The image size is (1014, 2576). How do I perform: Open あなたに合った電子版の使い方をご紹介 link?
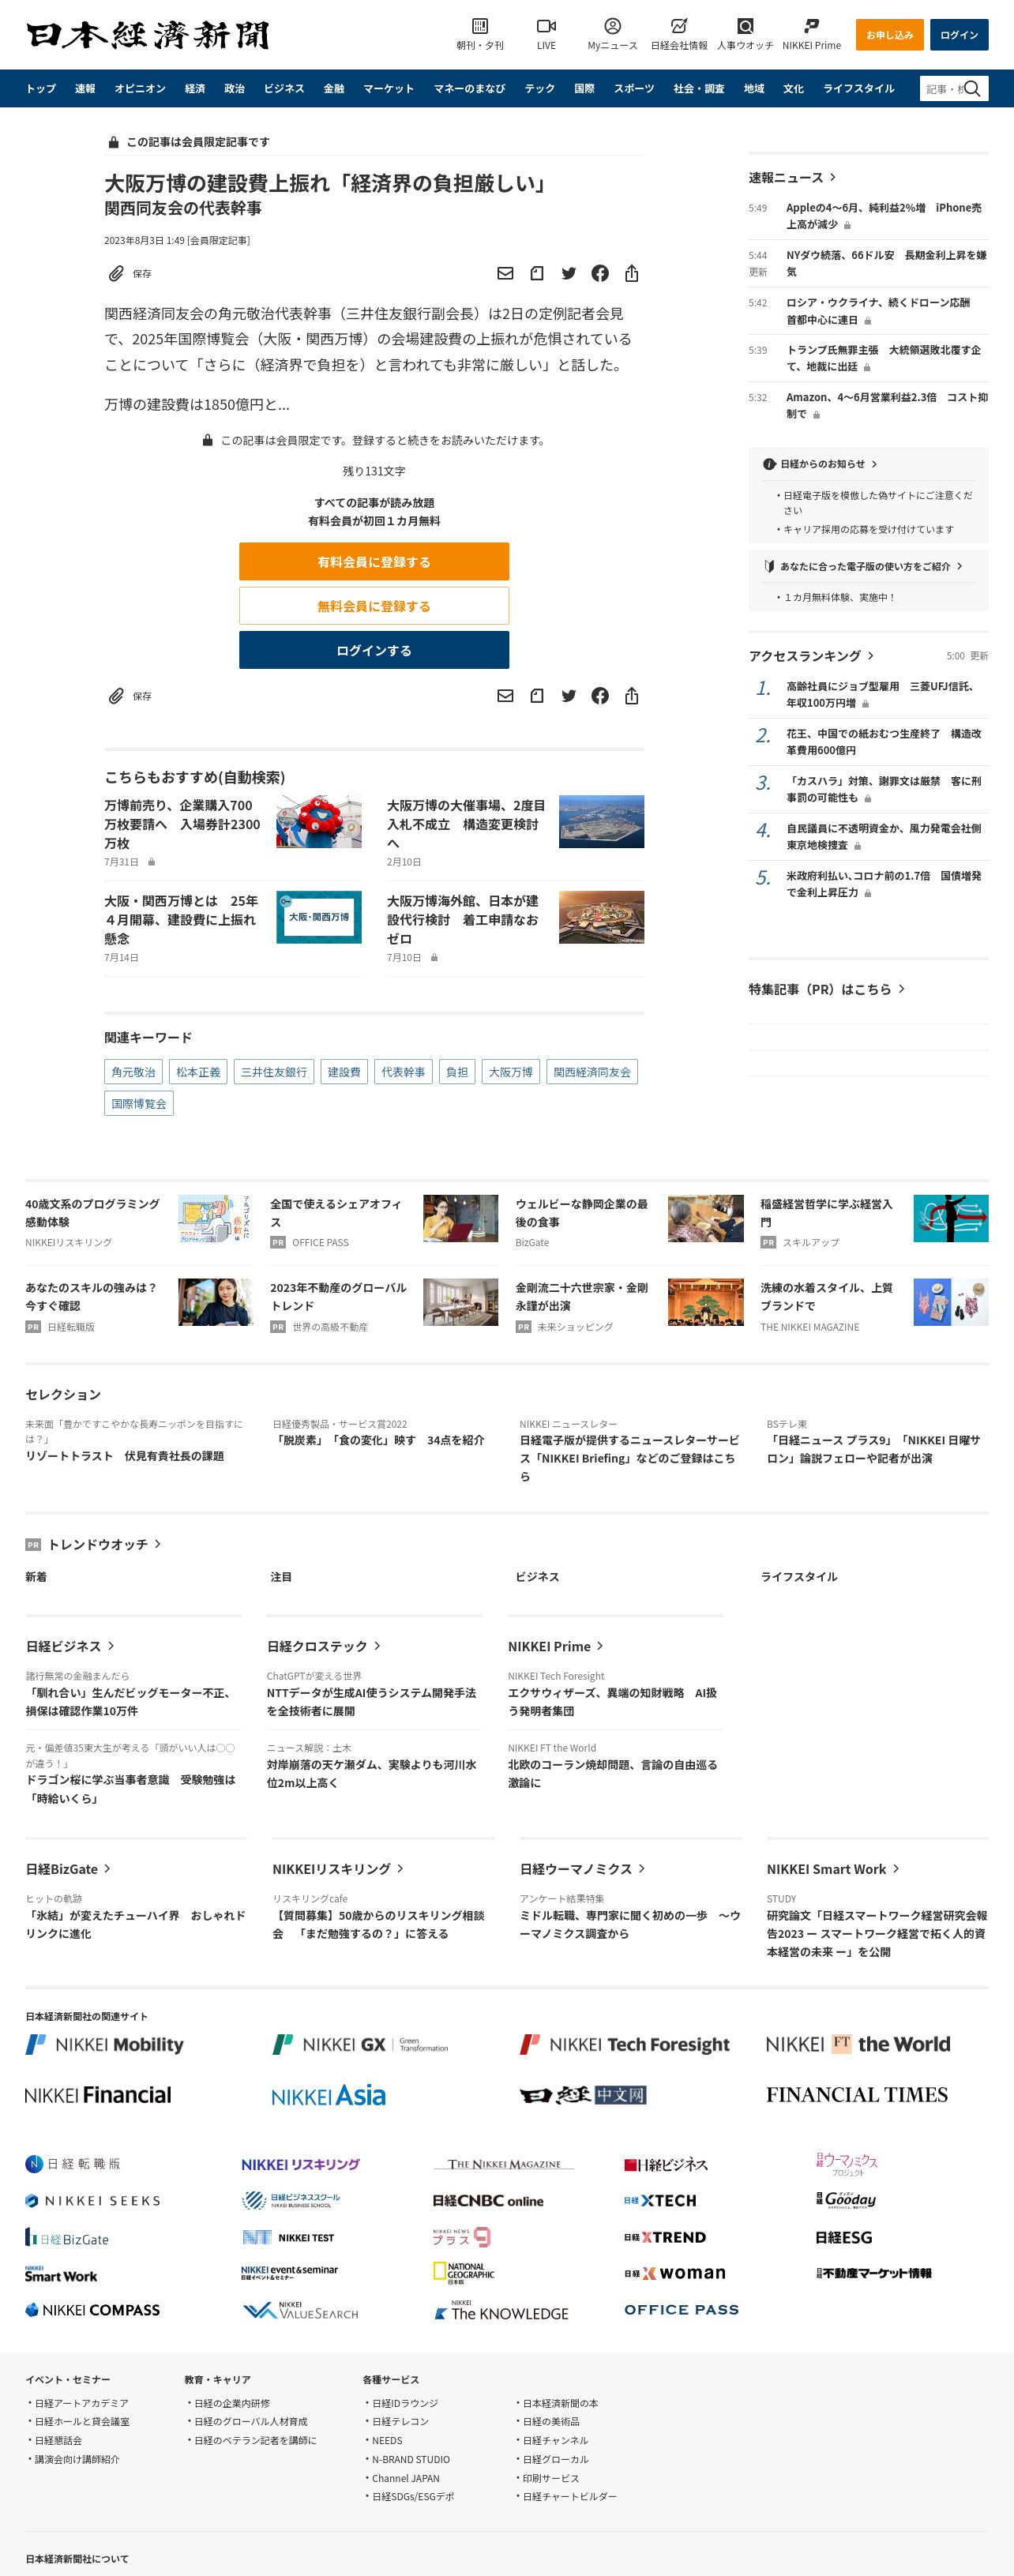[x=864, y=566]
